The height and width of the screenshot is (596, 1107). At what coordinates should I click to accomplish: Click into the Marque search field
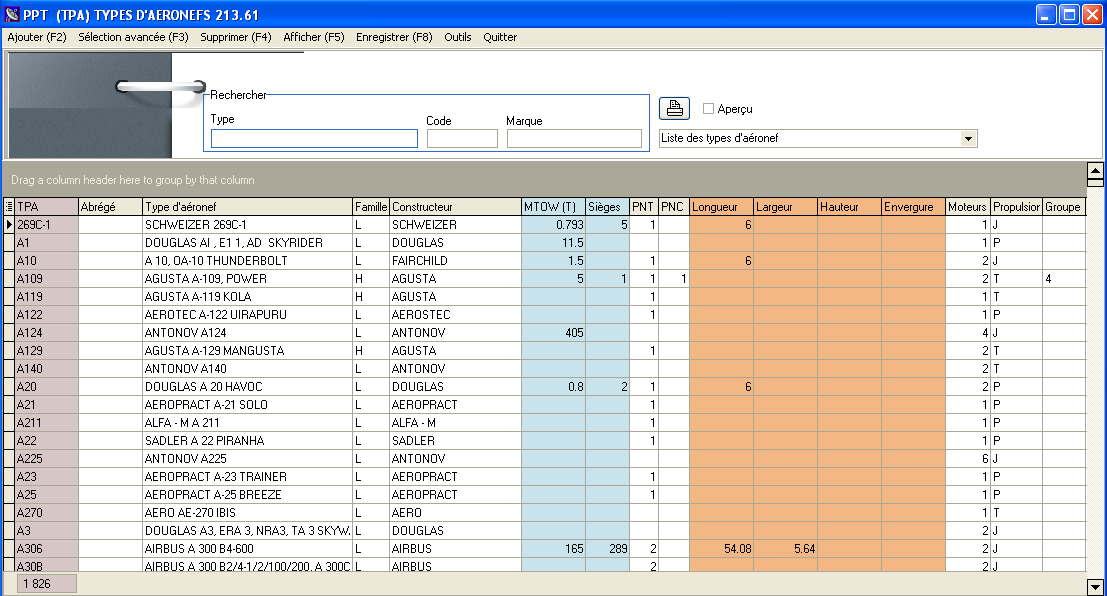[x=574, y=138]
